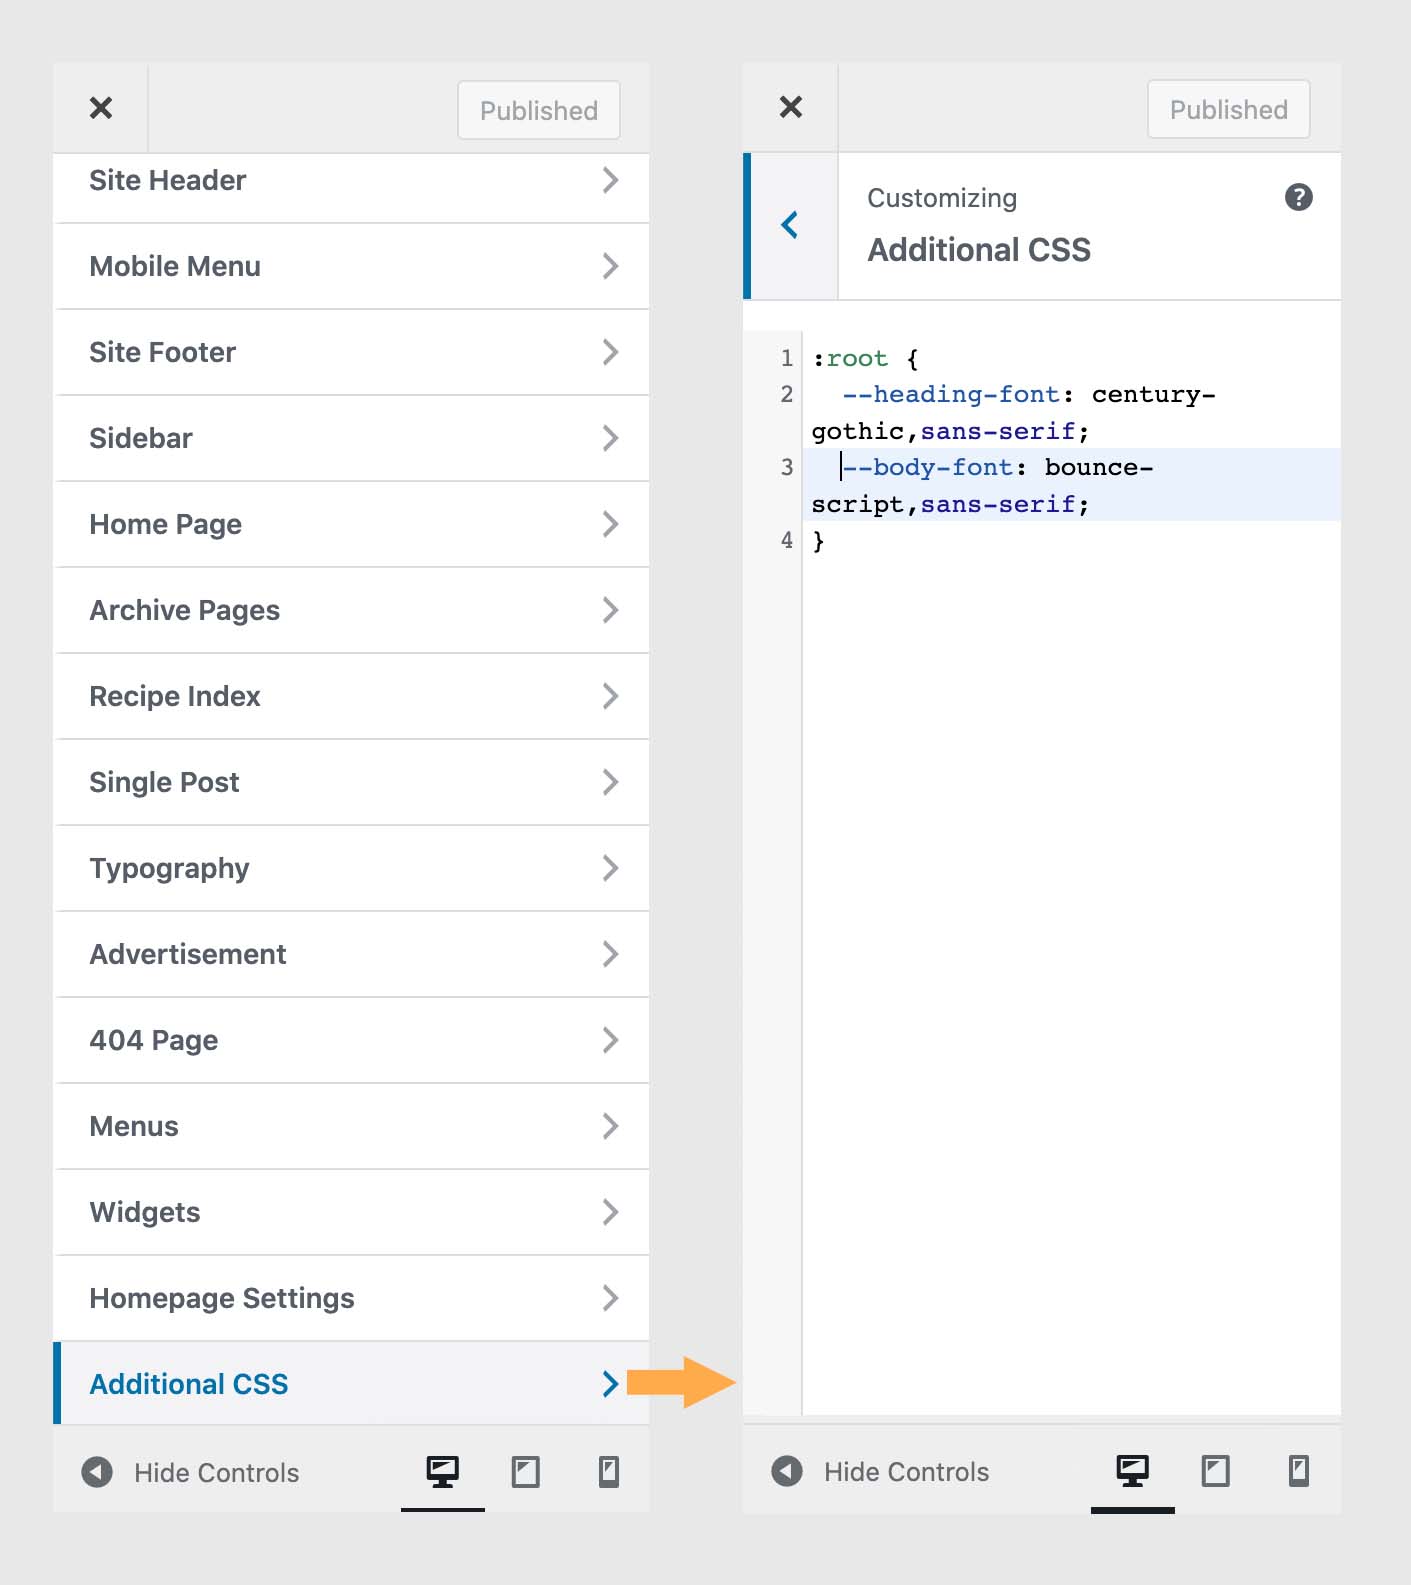Select desktop preview in left panel
The width and height of the screenshot is (1411, 1585).
(442, 1472)
